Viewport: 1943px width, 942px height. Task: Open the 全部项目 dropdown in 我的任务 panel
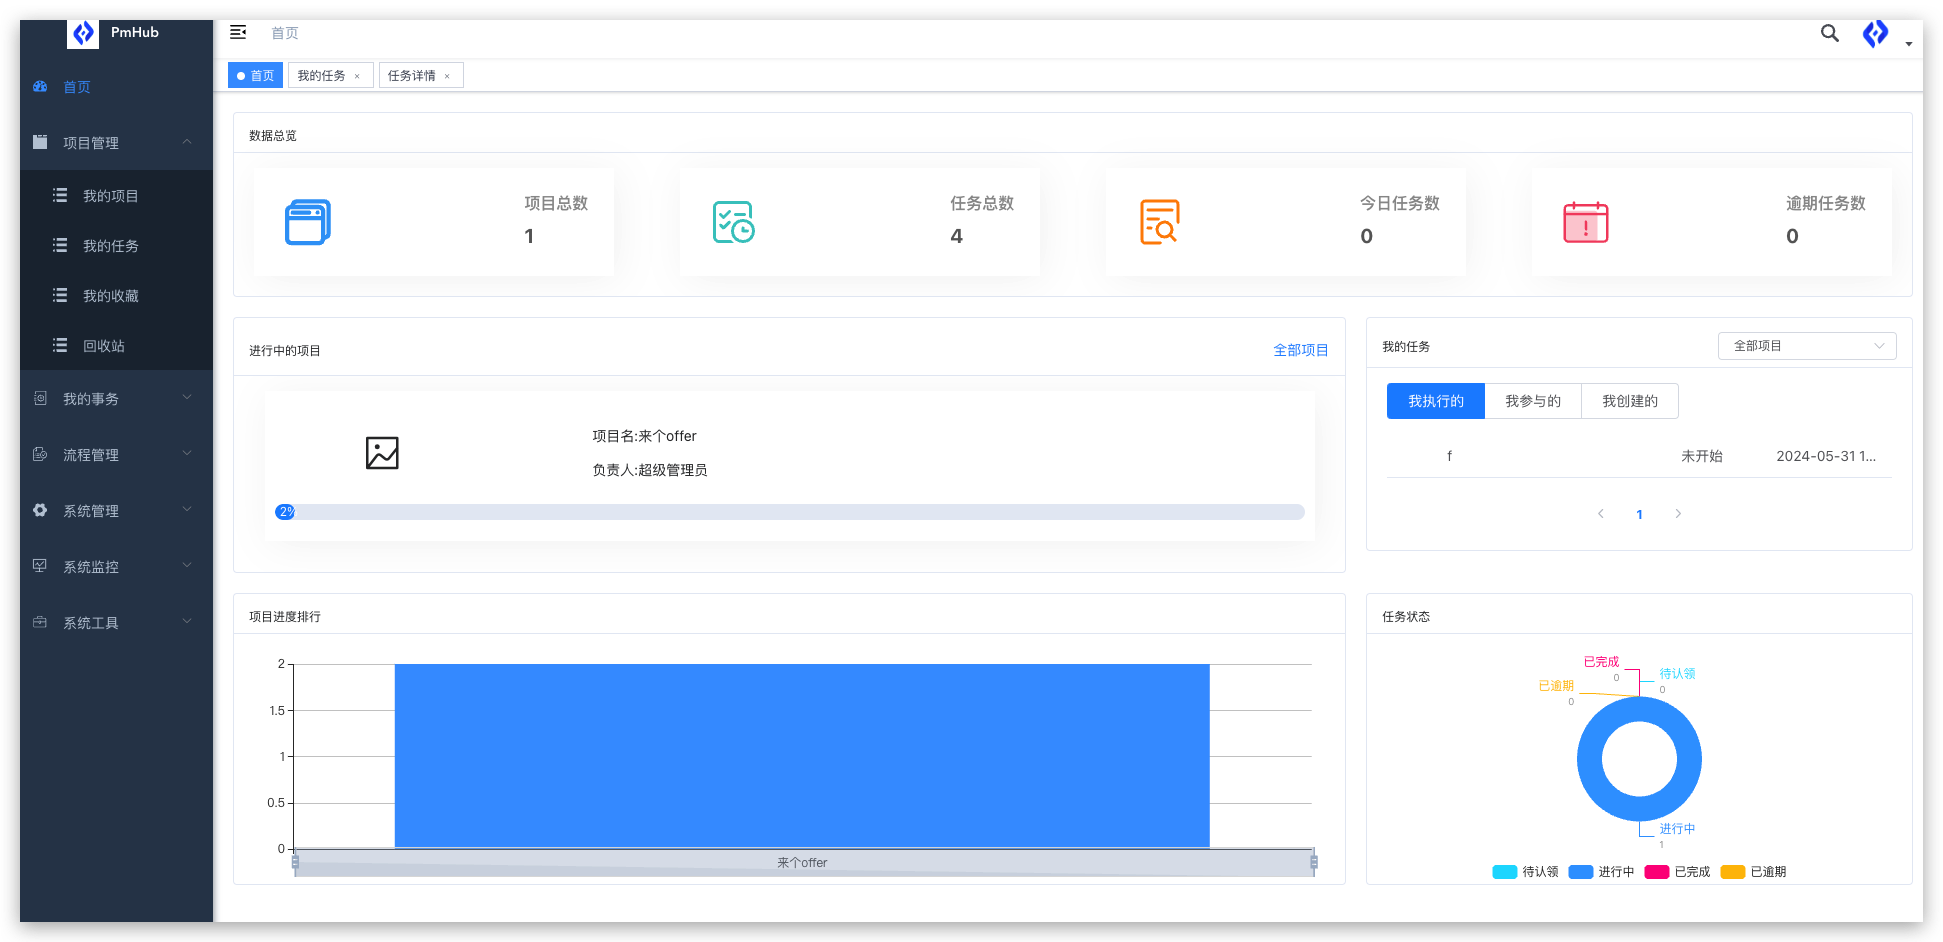(x=1806, y=345)
